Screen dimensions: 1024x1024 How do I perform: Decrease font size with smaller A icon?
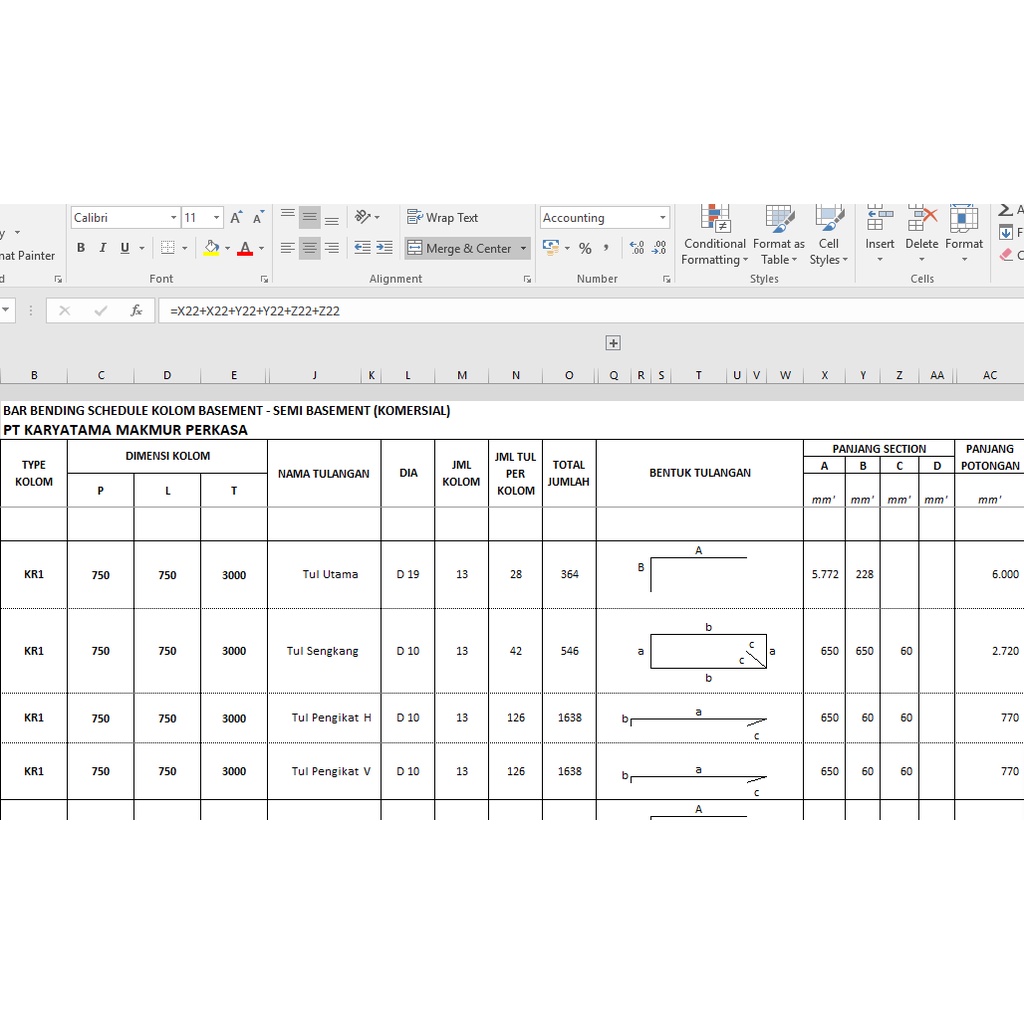point(259,217)
